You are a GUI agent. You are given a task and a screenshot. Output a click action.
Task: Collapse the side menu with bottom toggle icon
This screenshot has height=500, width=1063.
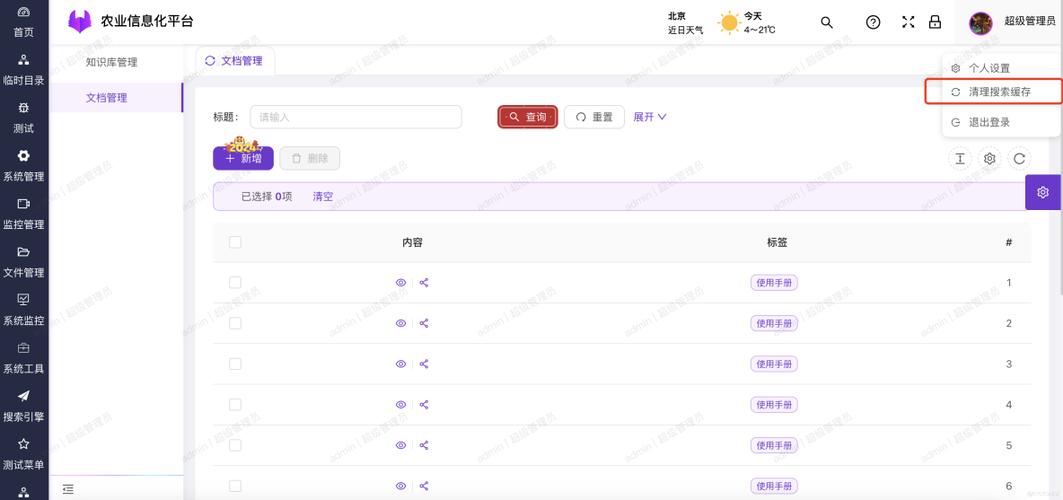[x=67, y=488]
